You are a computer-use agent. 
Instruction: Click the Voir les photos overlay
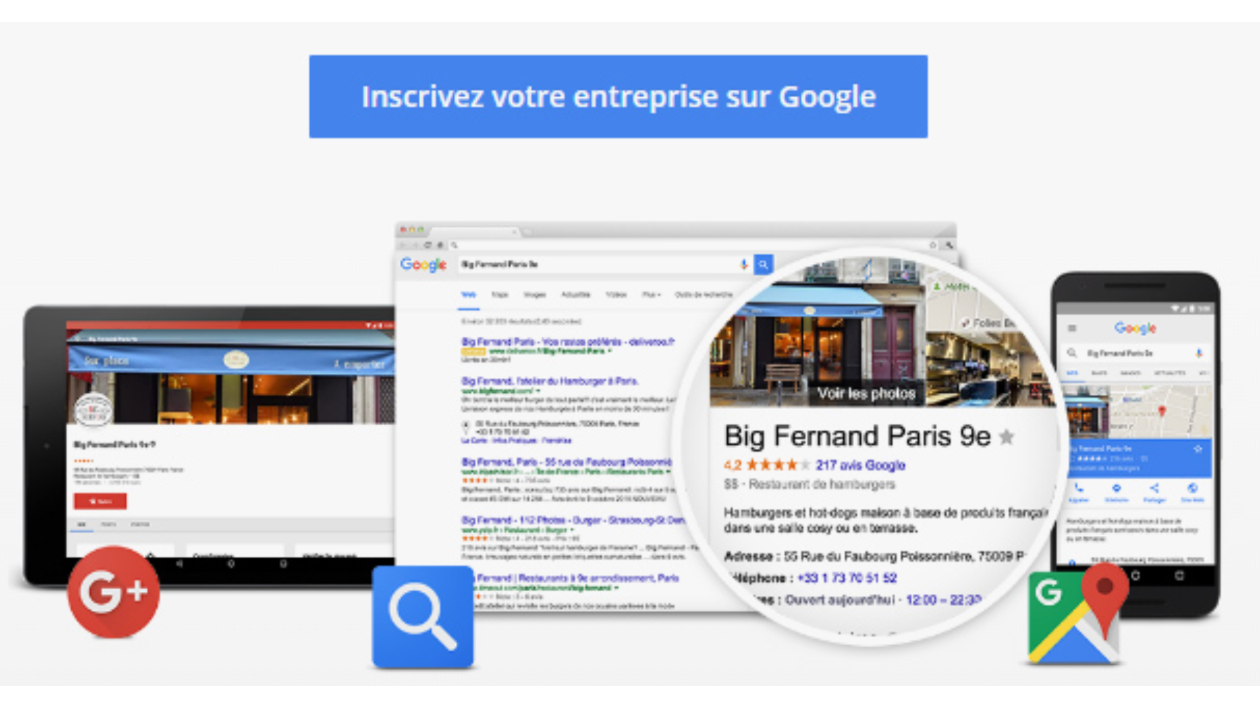tap(866, 393)
